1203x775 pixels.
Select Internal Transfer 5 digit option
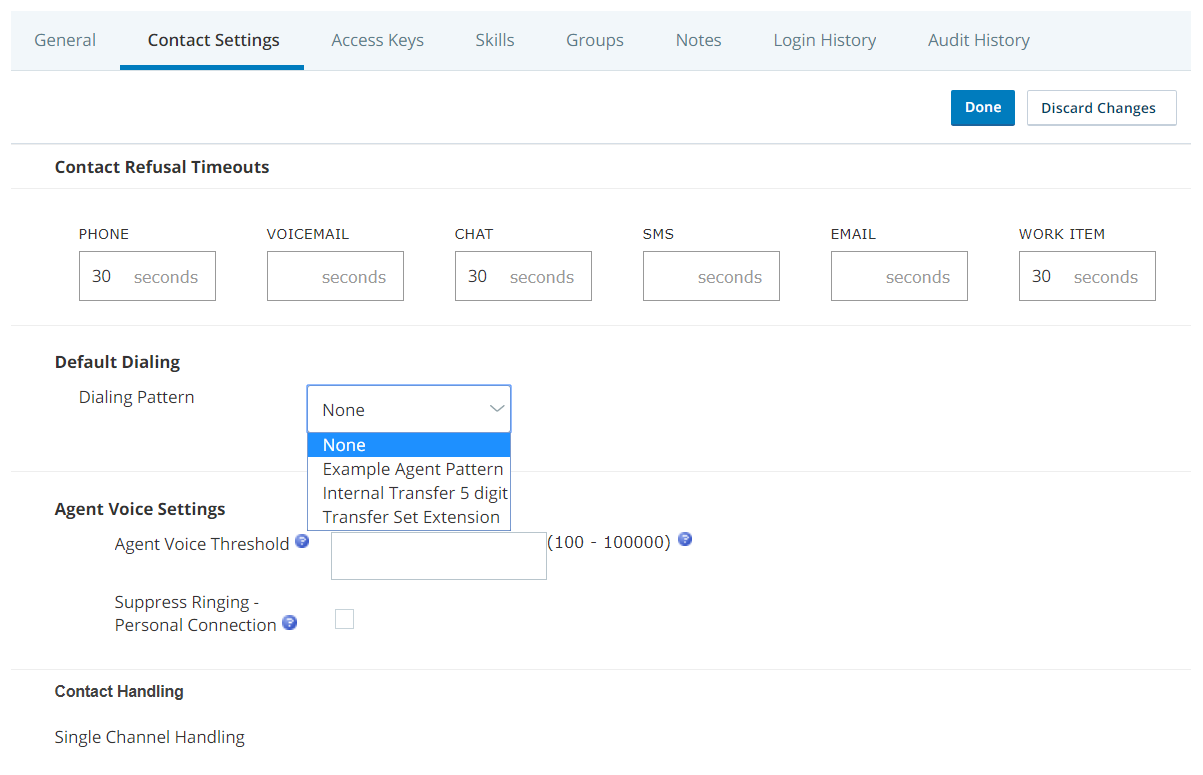tap(409, 493)
